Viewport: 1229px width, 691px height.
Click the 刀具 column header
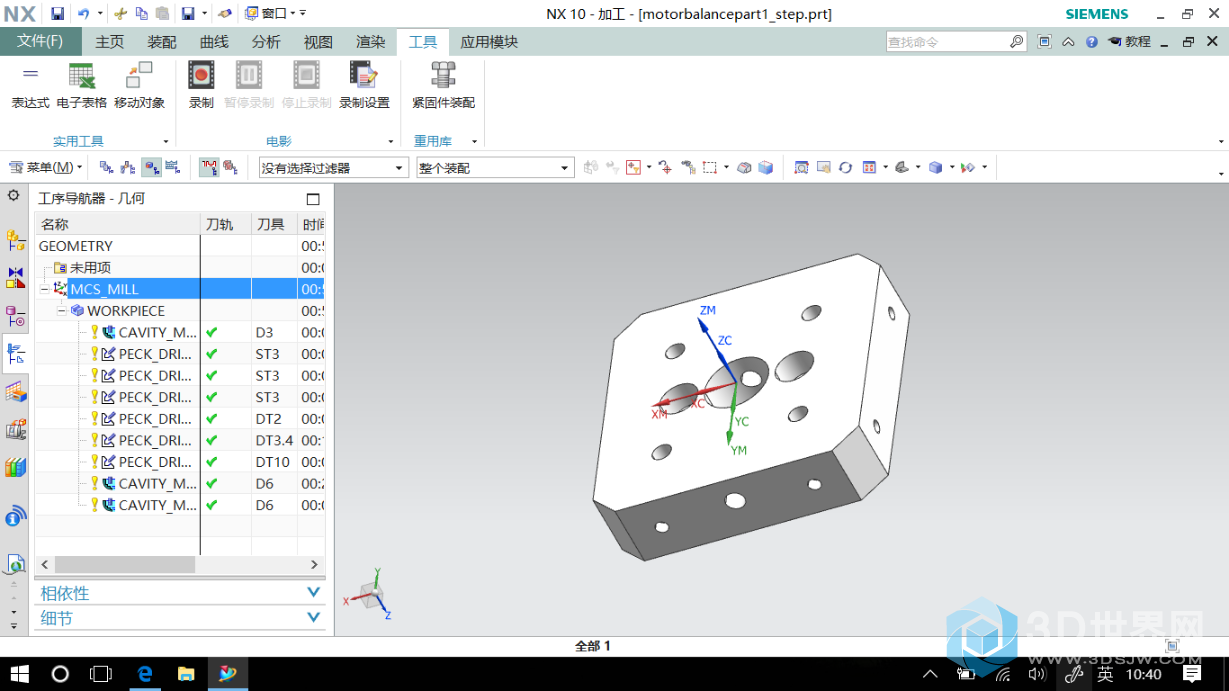[274, 224]
